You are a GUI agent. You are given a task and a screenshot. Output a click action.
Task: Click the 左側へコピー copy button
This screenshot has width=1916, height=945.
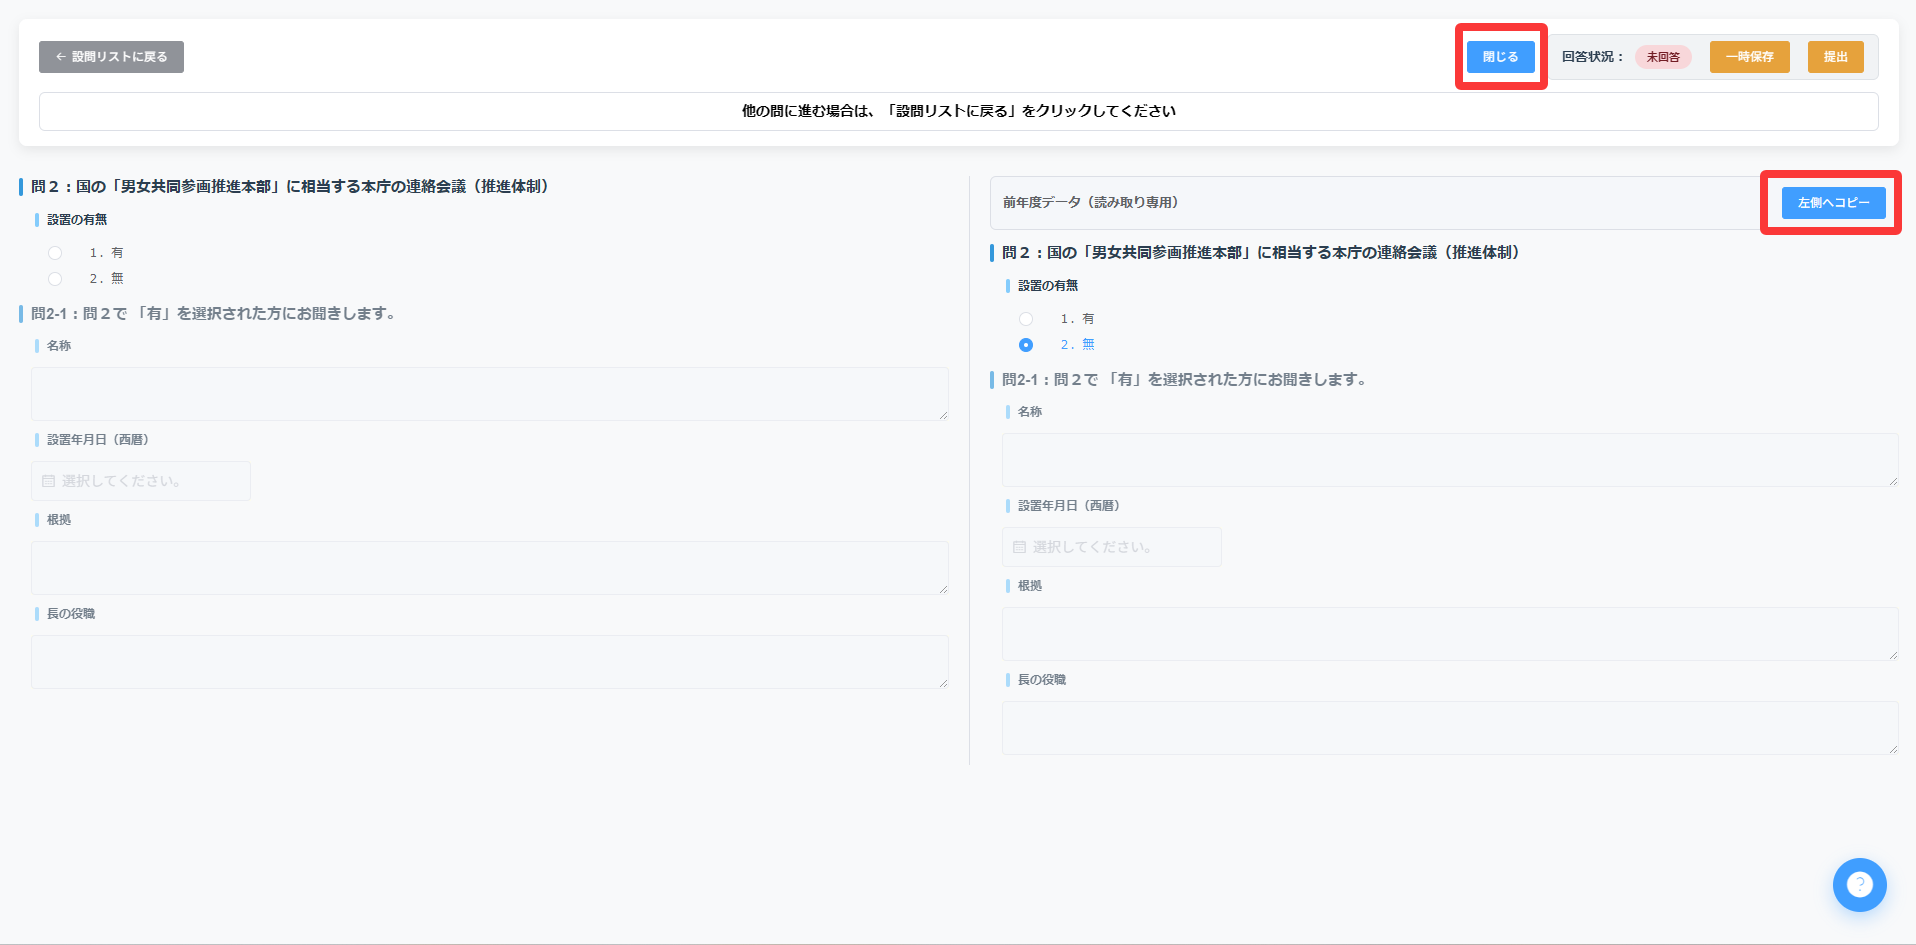[x=1833, y=203]
